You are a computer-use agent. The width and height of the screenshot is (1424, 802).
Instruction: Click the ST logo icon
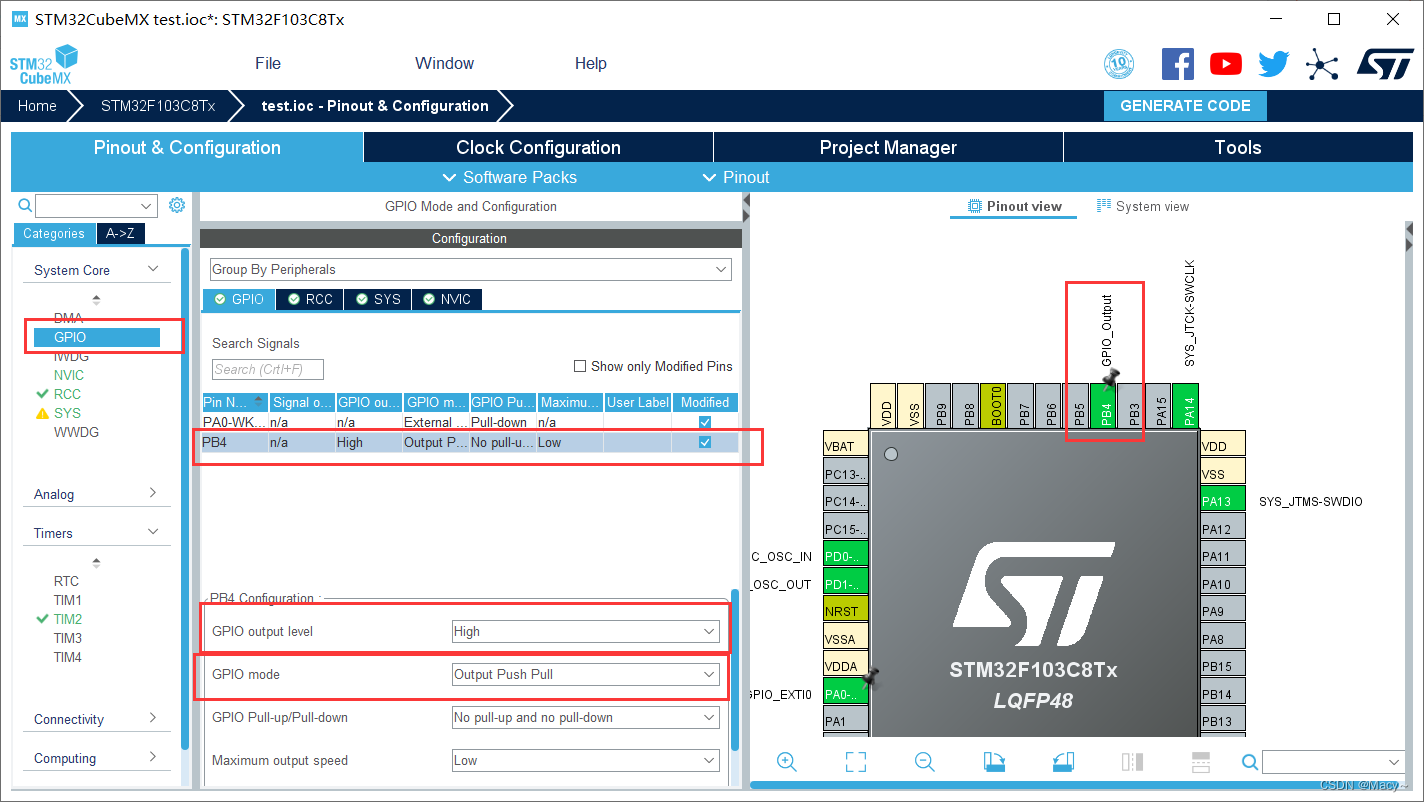point(1385,64)
